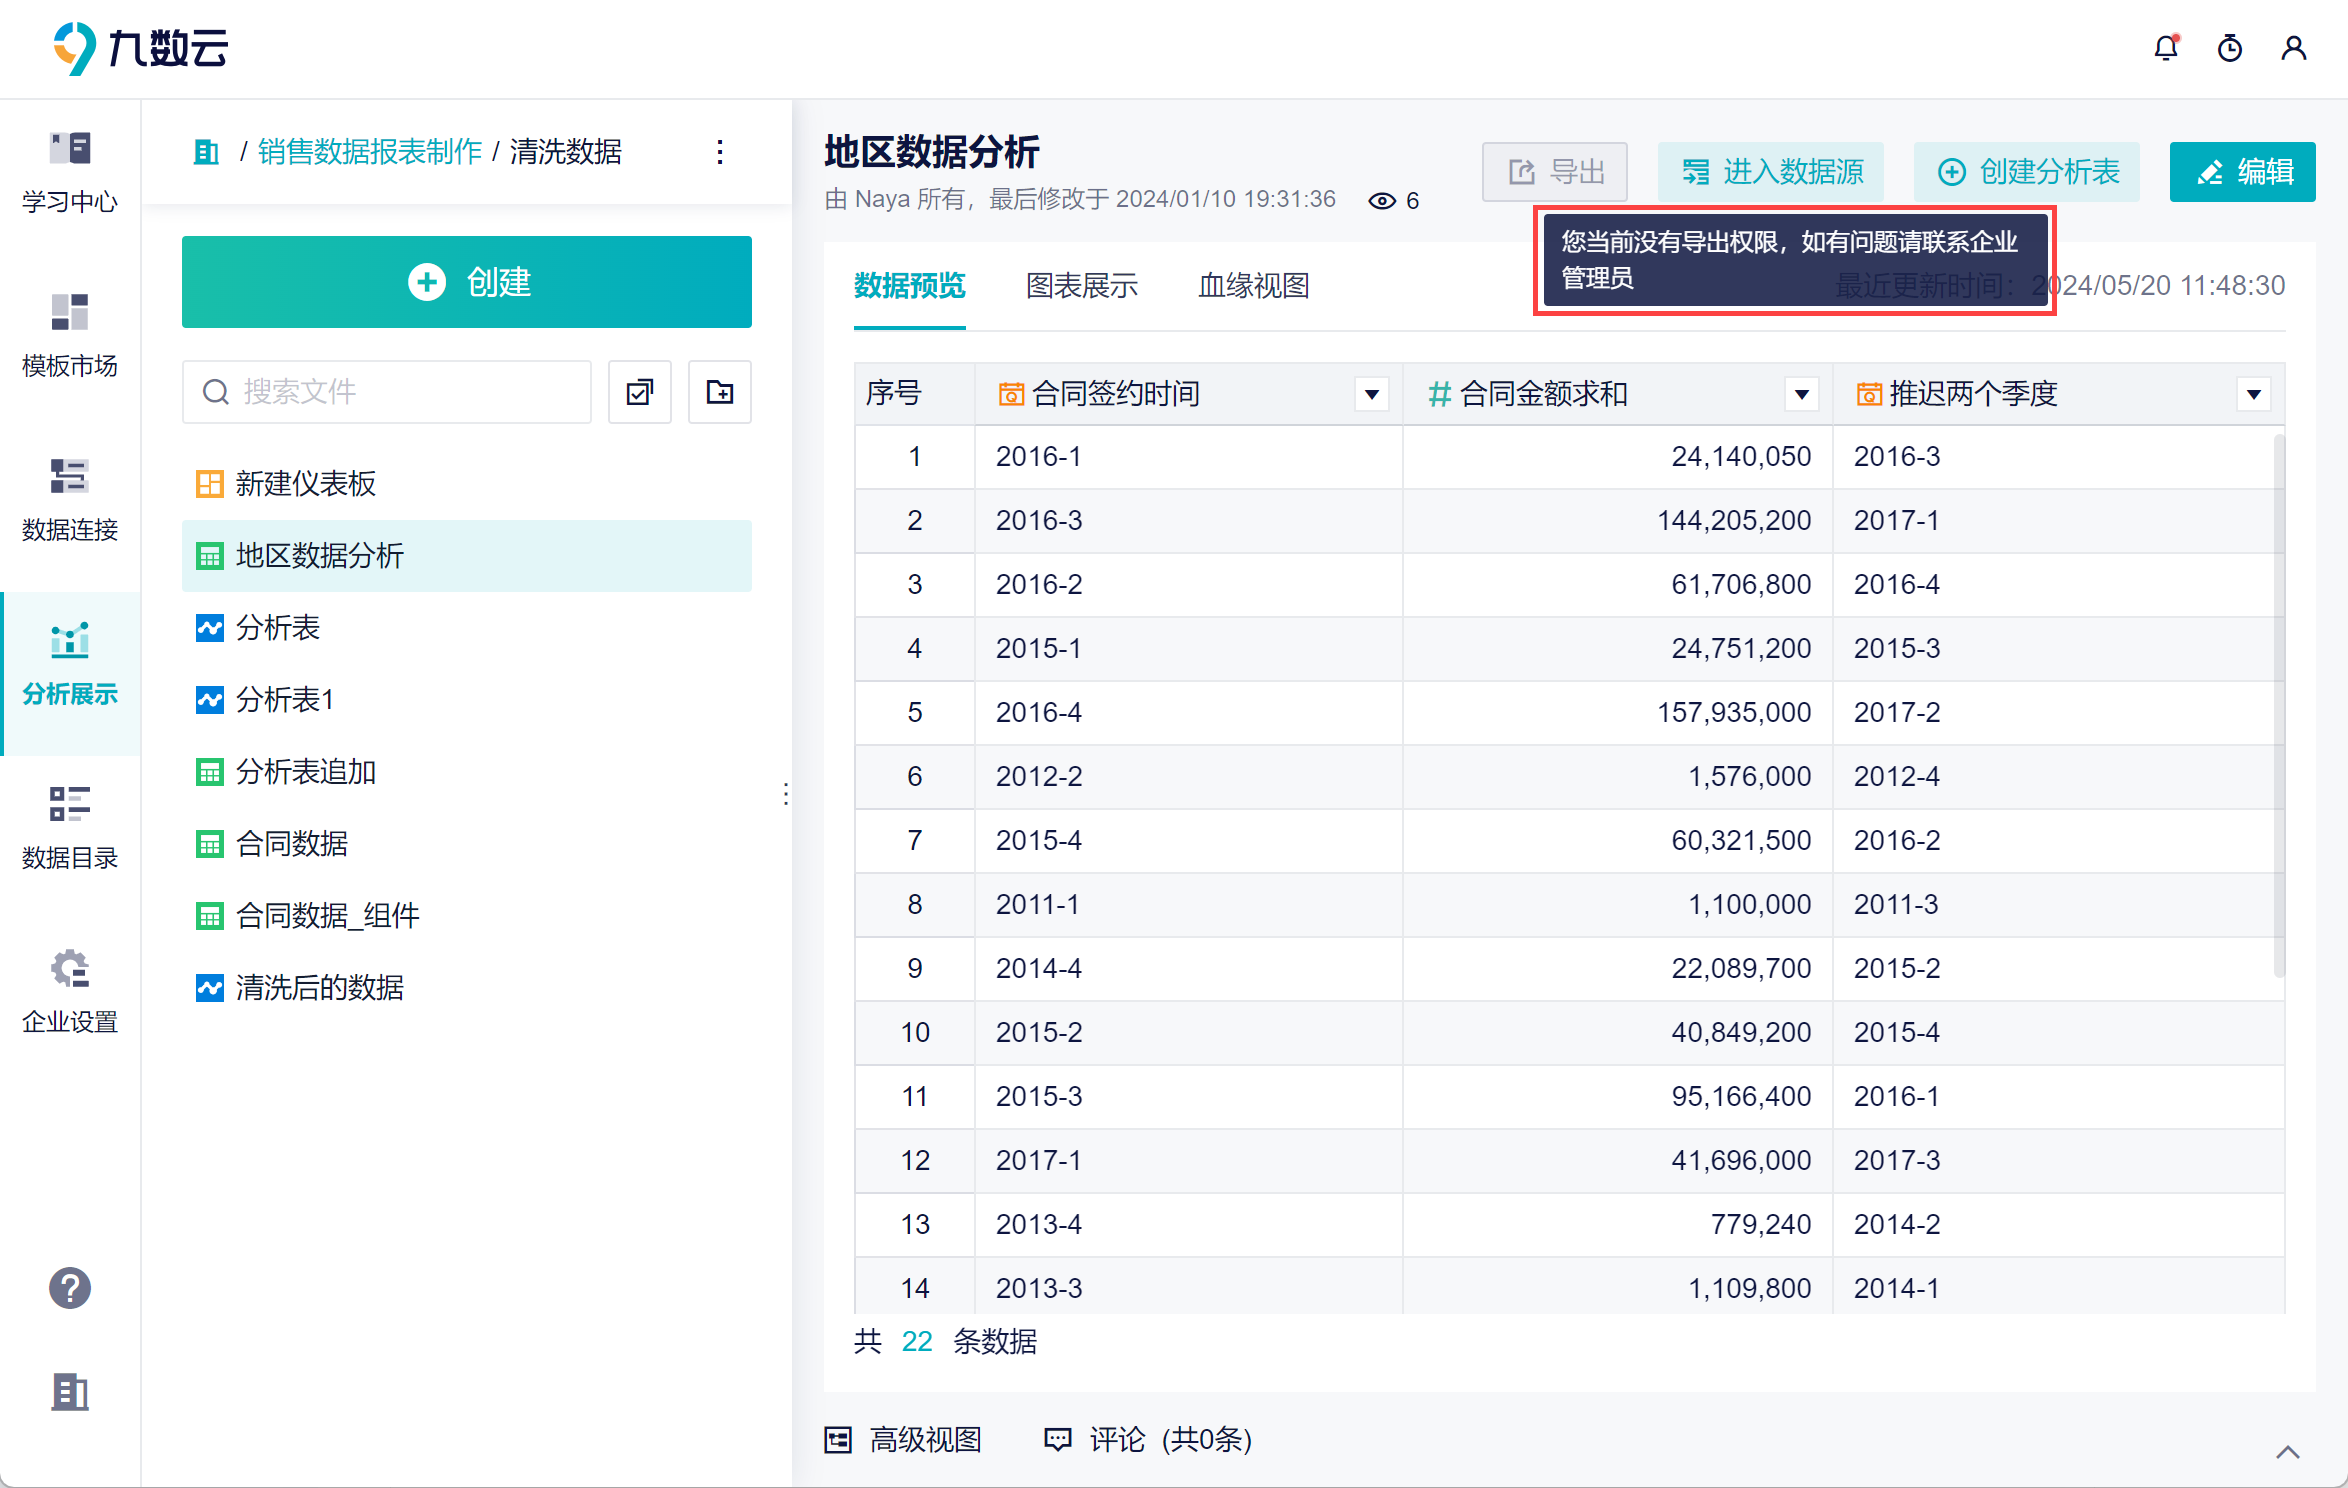This screenshot has width=2348, height=1488.
Task: Toggle the batch select checkbox icon
Action: click(640, 392)
